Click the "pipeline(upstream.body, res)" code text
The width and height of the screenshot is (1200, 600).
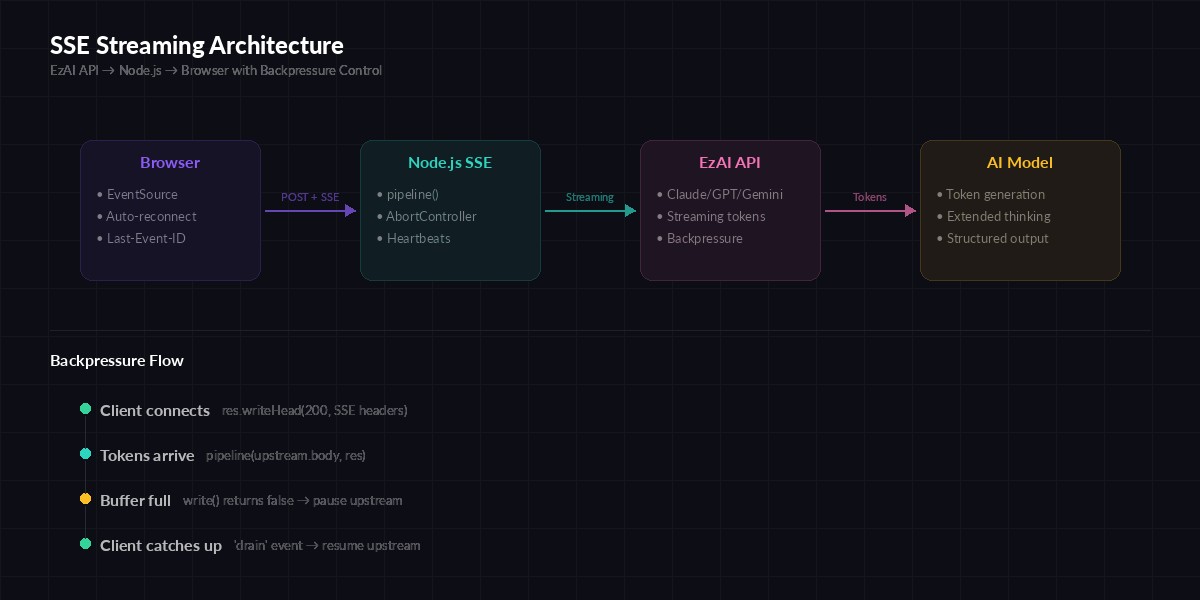[286, 455]
